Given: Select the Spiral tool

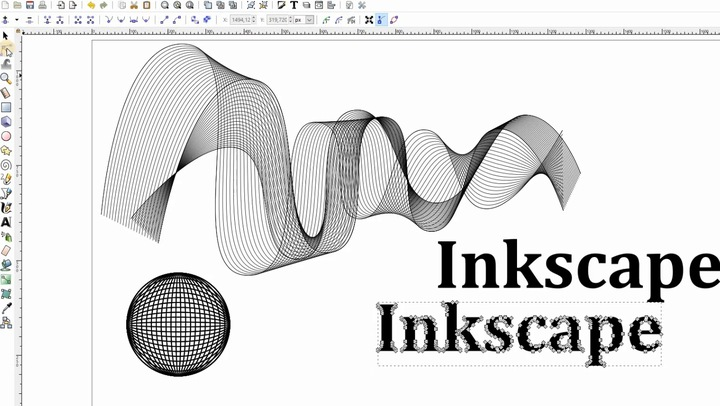Looking at the screenshot, I should tap(6, 164).
